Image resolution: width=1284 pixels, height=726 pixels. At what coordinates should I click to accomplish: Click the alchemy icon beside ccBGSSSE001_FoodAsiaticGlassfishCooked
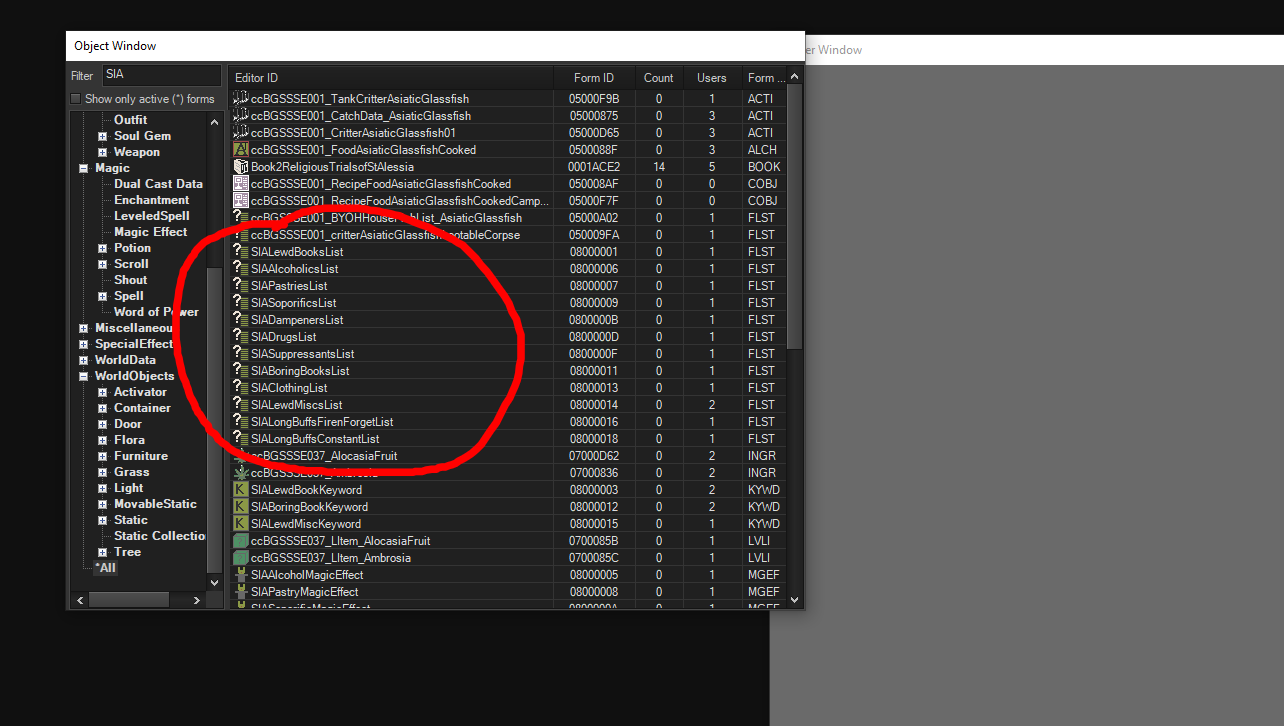[x=240, y=149]
